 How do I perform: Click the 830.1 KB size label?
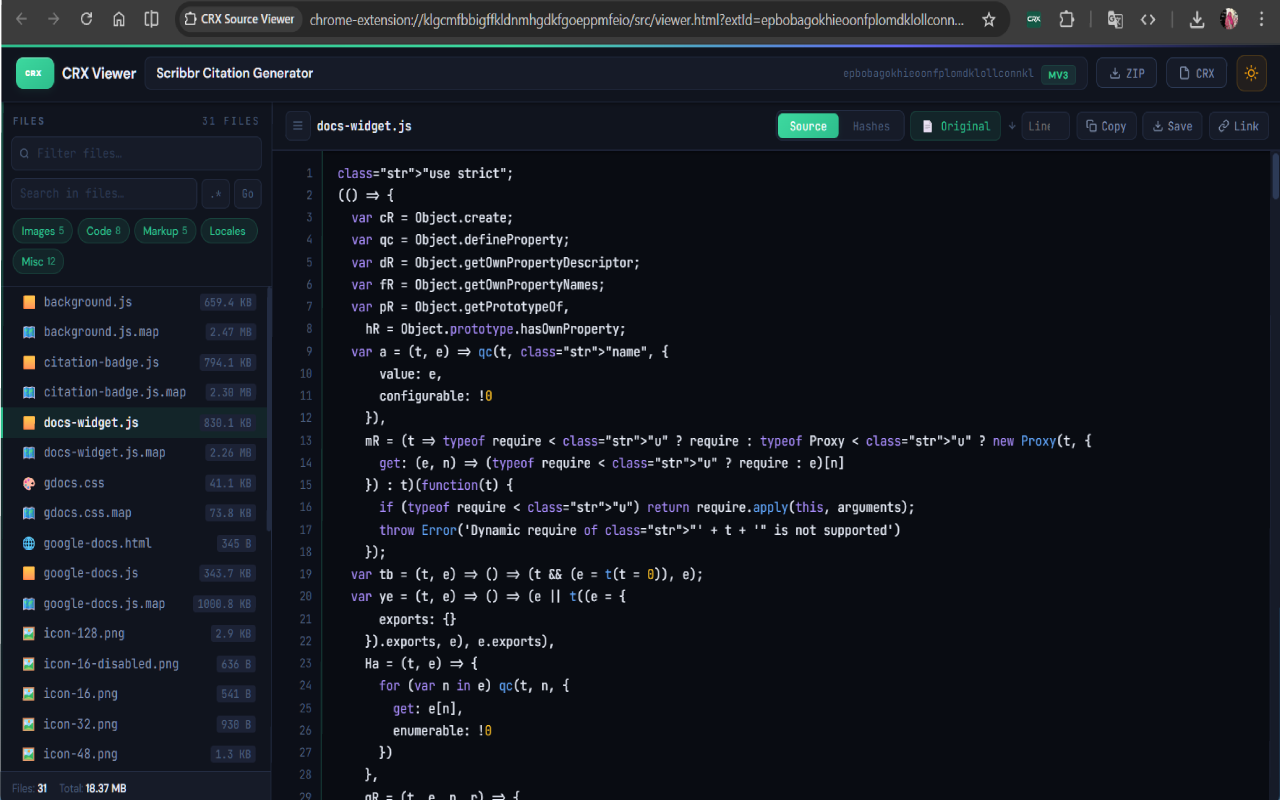tap(228, 423)
